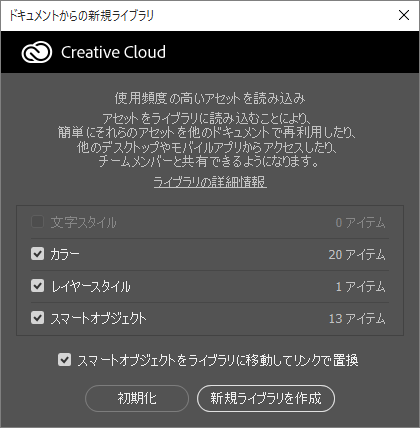Image resolution: width=420 pixels, height=428 pixels.
Task: Click the 使用頻度の高いアセットを読み込み heading
Action: coord(210,98)
